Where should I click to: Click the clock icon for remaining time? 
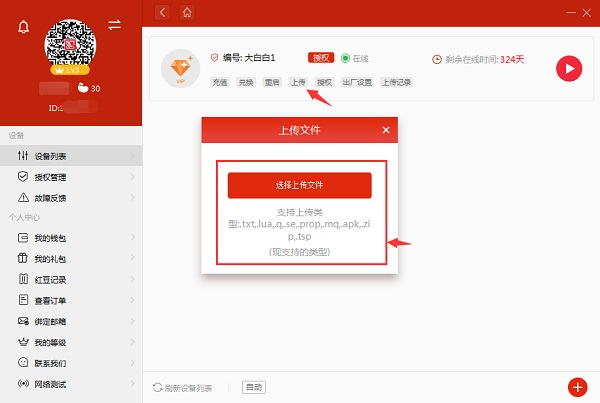pos(437,59)
